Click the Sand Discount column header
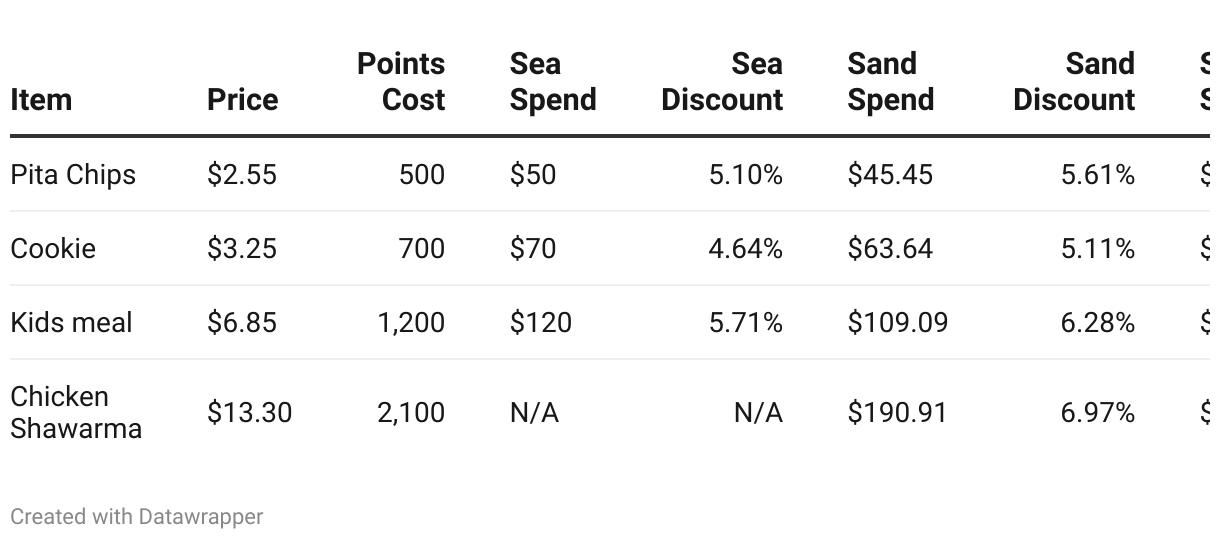The height and width of the screenshot is (540, 1220). pyautogui.click(x=1074, y=82)
